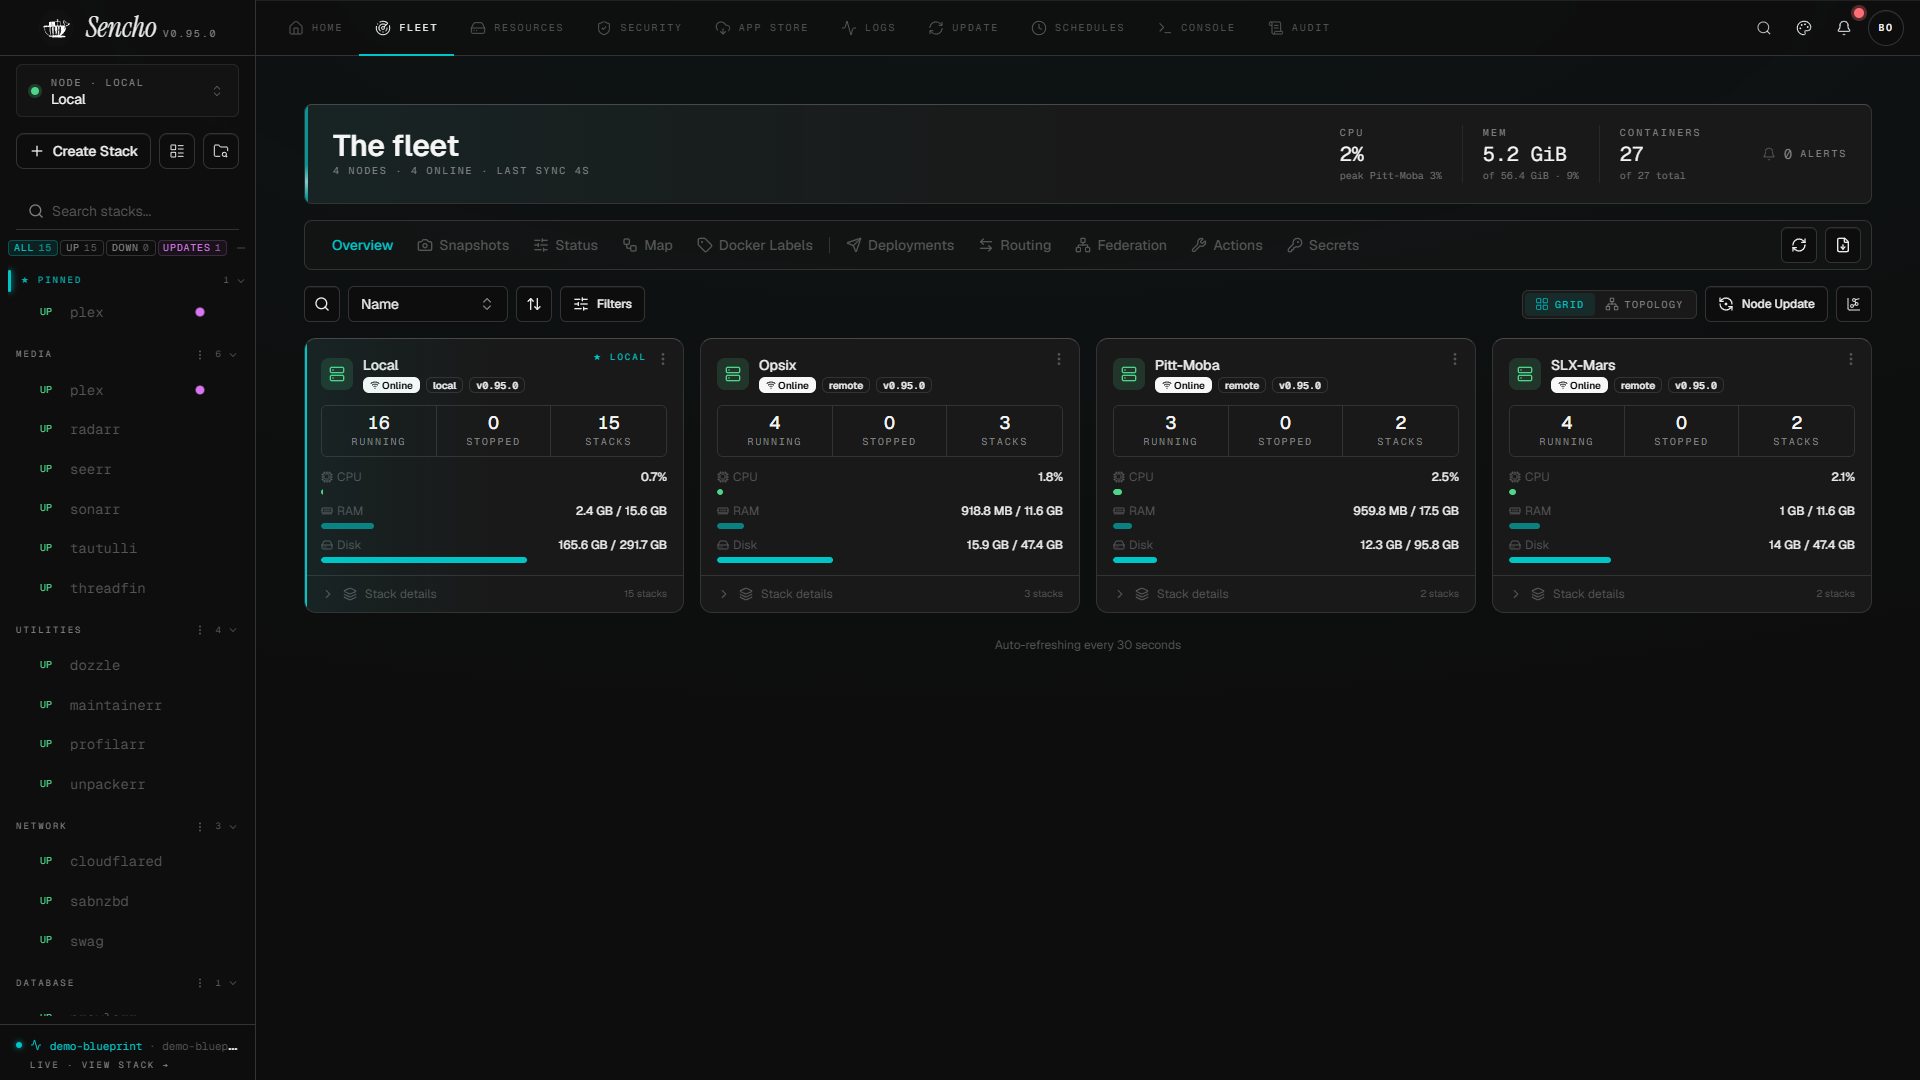The height and width of the screenshot is (1080, 1920).
Task: Open the Filters button
Action: click(x=602, y=304)
